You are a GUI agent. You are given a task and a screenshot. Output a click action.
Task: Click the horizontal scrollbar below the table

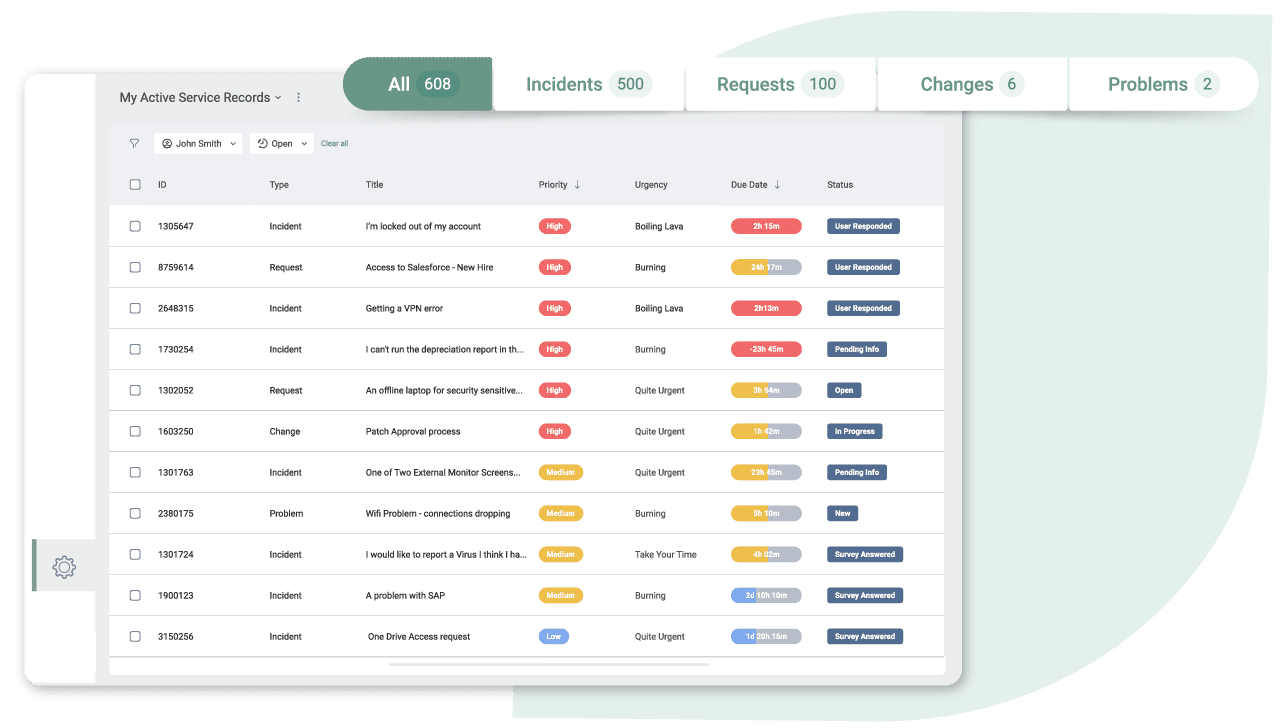(549, 664)
